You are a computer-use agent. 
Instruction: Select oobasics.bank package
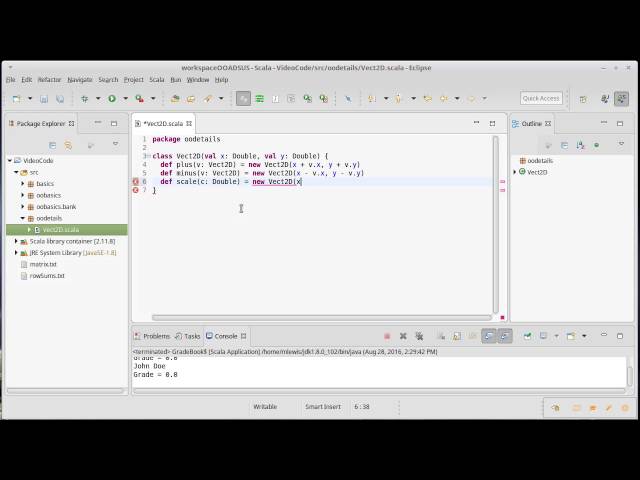coord(56,207)
